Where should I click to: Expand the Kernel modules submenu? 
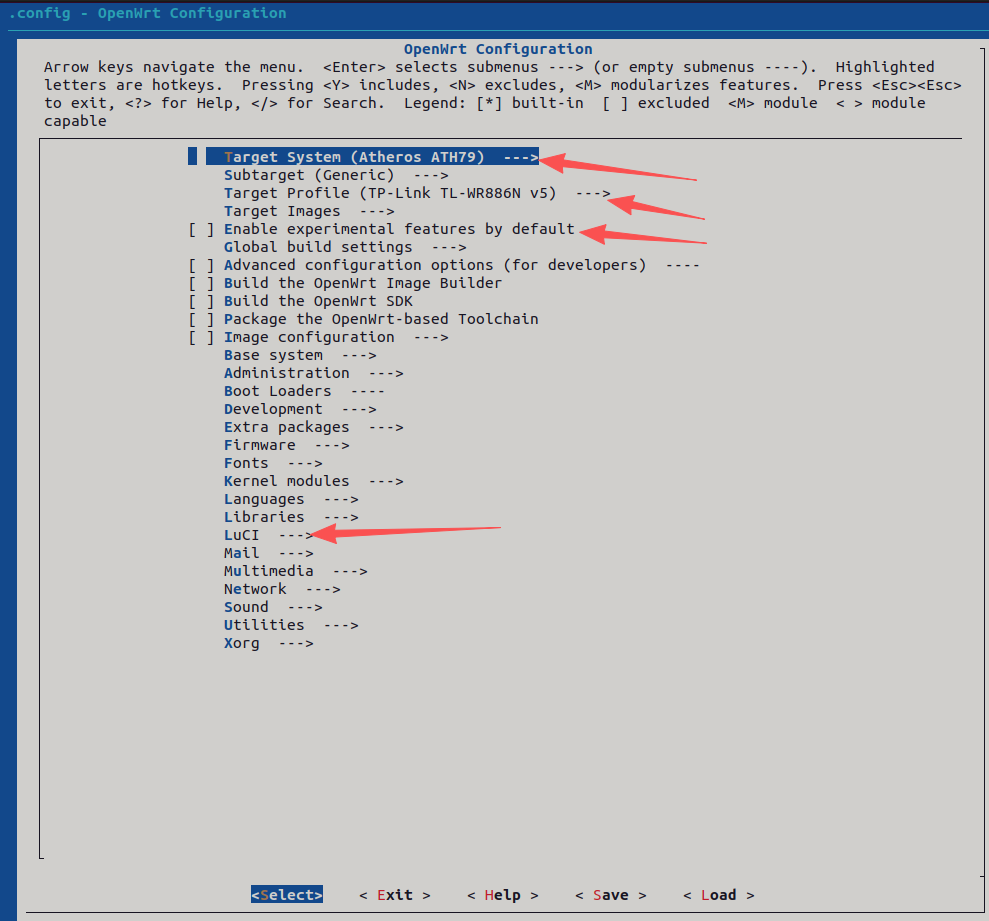pos(313,481)
